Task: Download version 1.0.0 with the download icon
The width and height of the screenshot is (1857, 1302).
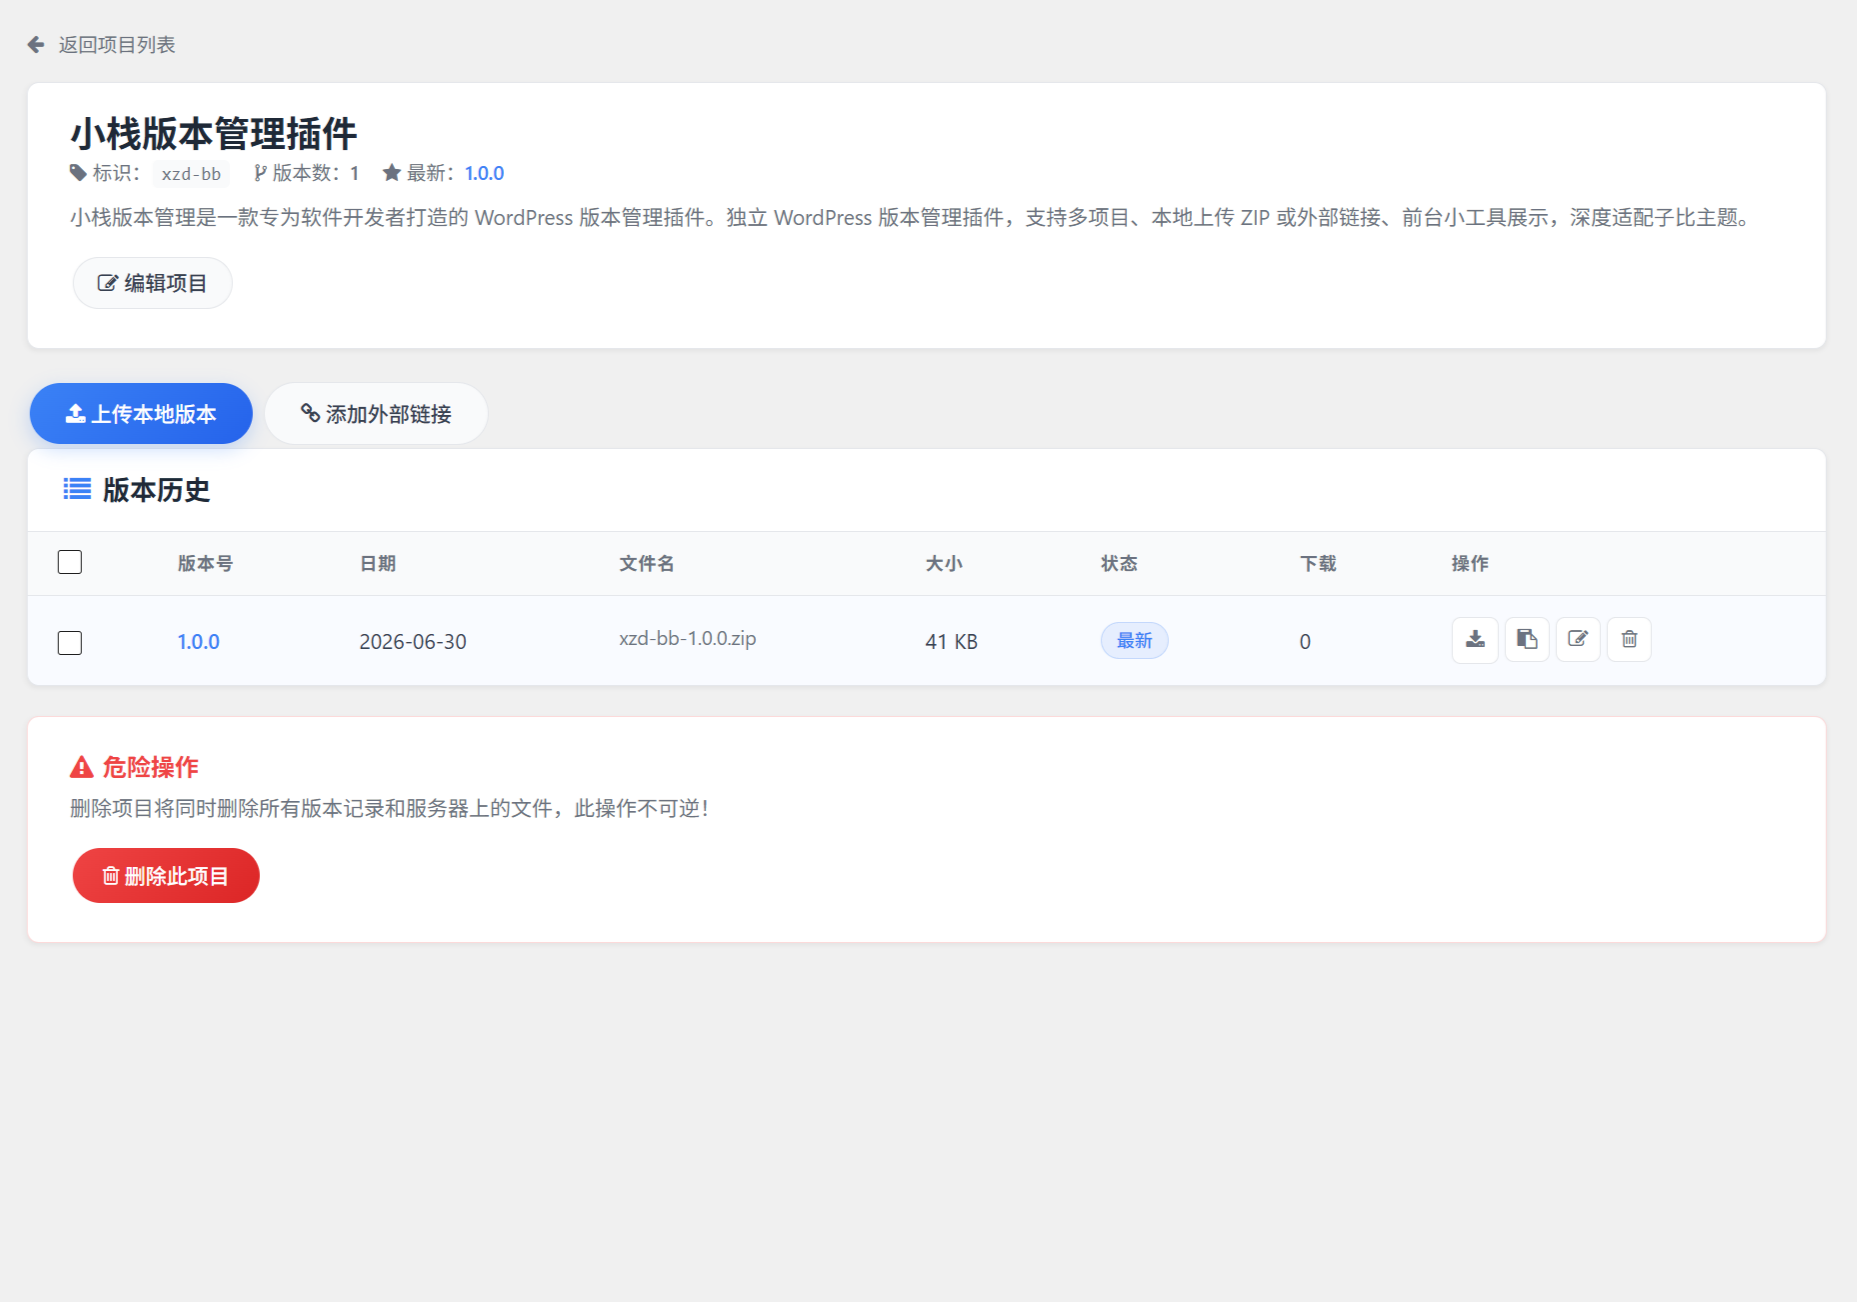Action: tap(1475, 640)
